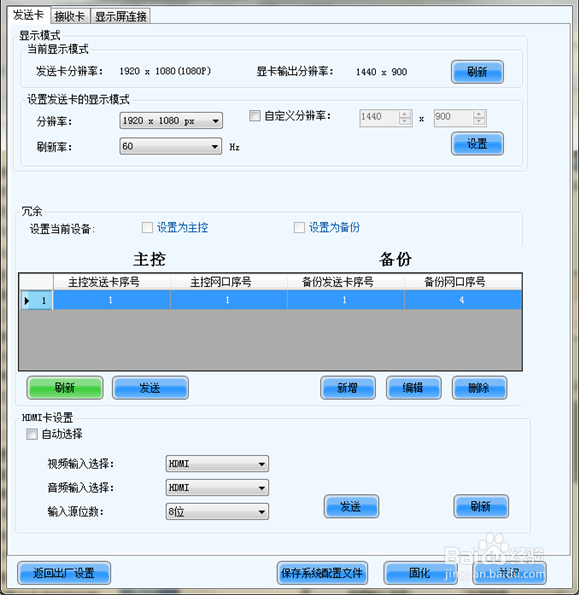Image resolution: width=579 pixels, height=595 pixels.
Task: Open the 显示屏连接 tab
Action: (x=121, y=16)
